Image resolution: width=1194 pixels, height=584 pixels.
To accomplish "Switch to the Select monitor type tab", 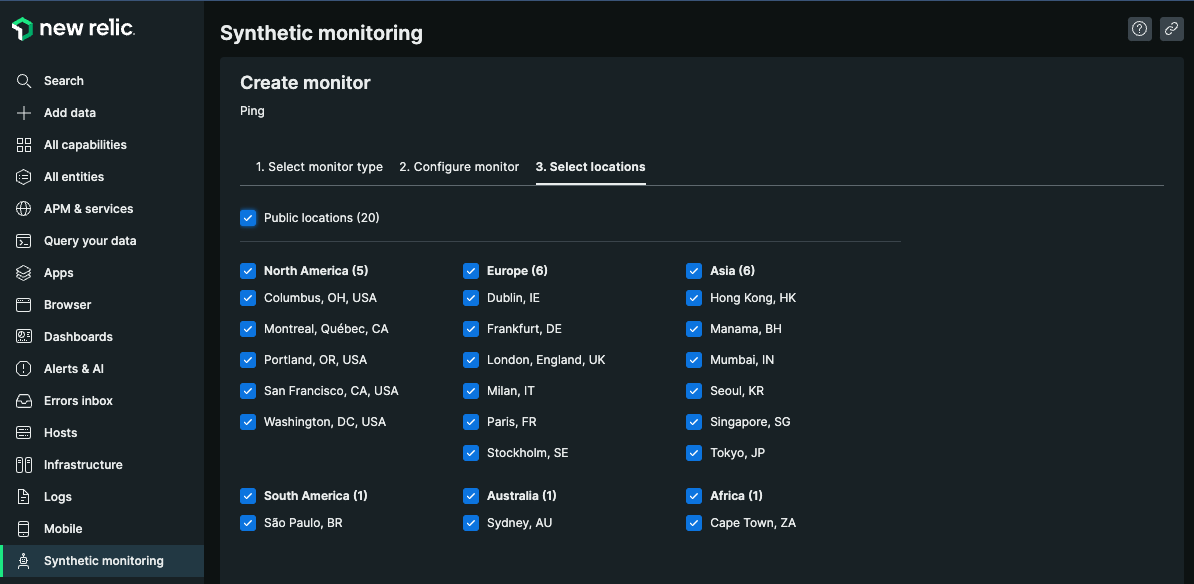I will pos(319,167).
